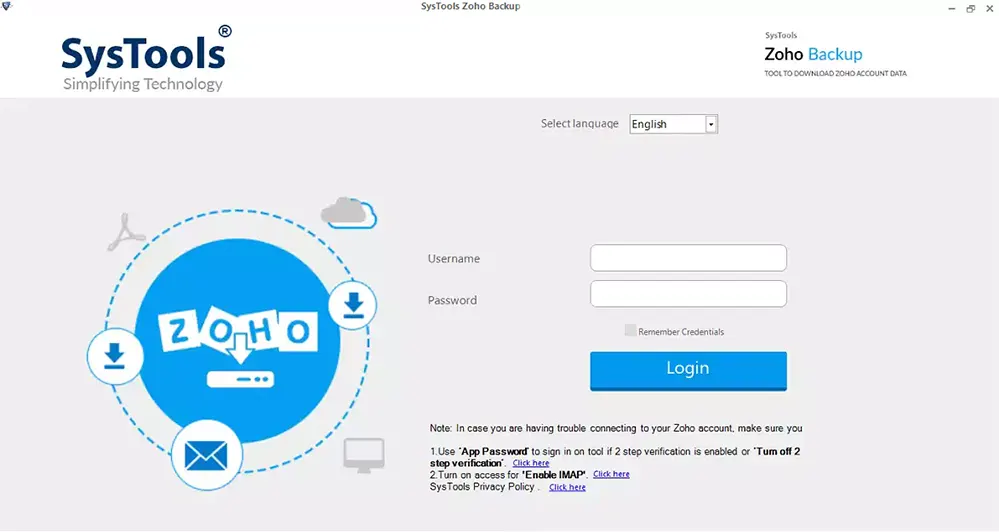Screen dimensions: 999x532
Task: Click the Login button
Action: [x=688, y=370]
